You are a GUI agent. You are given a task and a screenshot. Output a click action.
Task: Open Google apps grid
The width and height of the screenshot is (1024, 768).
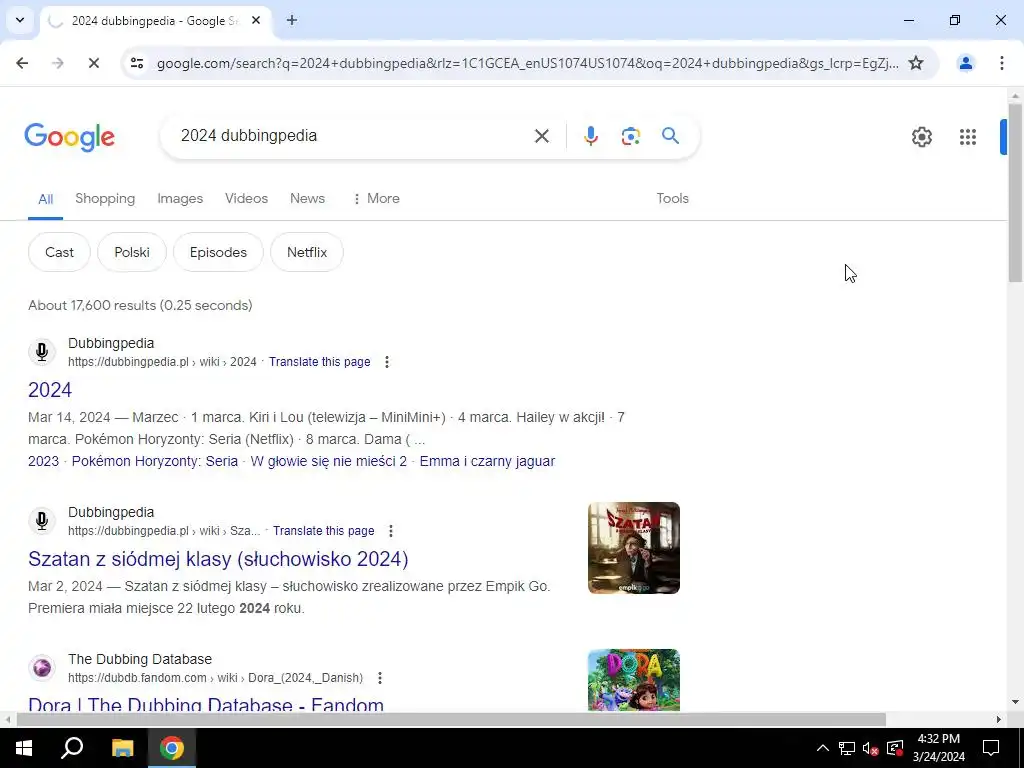click(x=967, y=136)
